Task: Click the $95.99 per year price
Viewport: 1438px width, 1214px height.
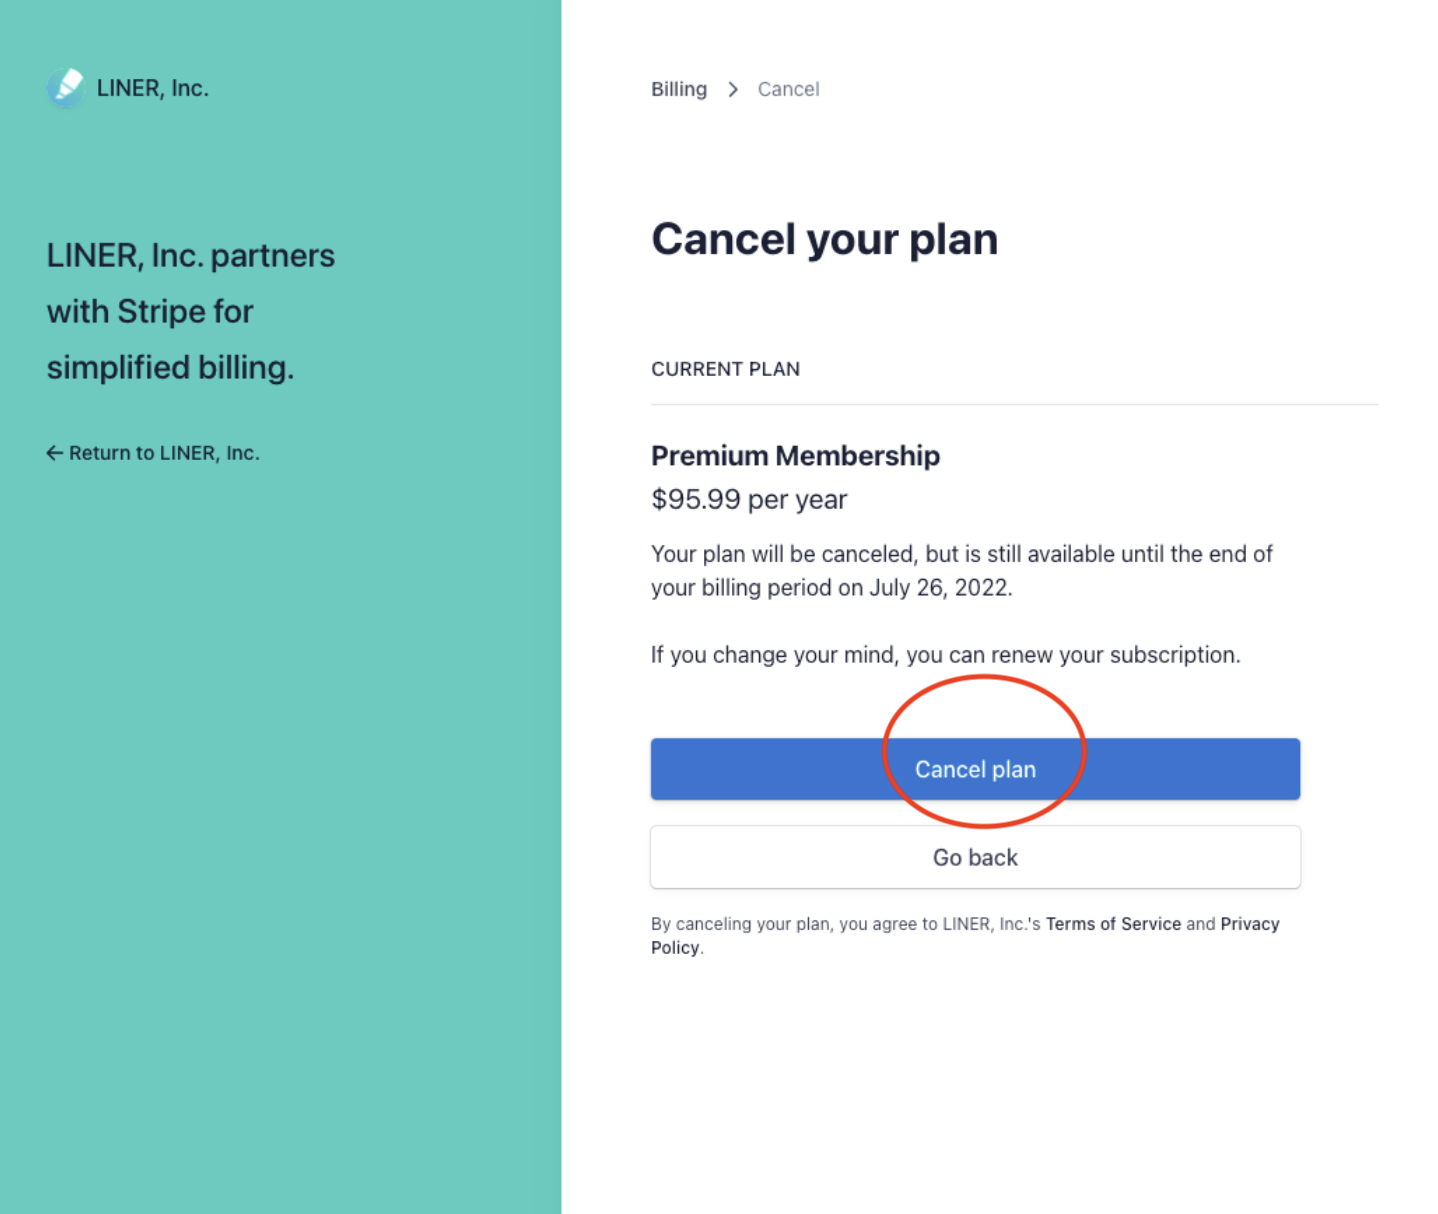Action: [x=749, y=499]
